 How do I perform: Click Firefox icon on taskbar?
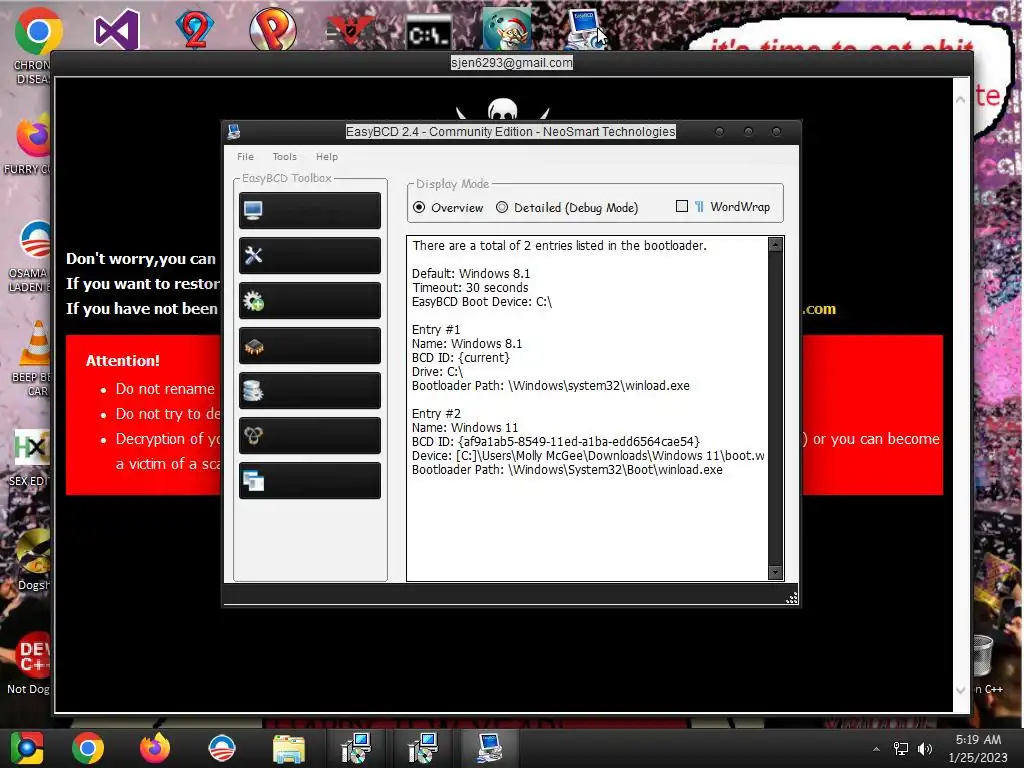[155, 748]
